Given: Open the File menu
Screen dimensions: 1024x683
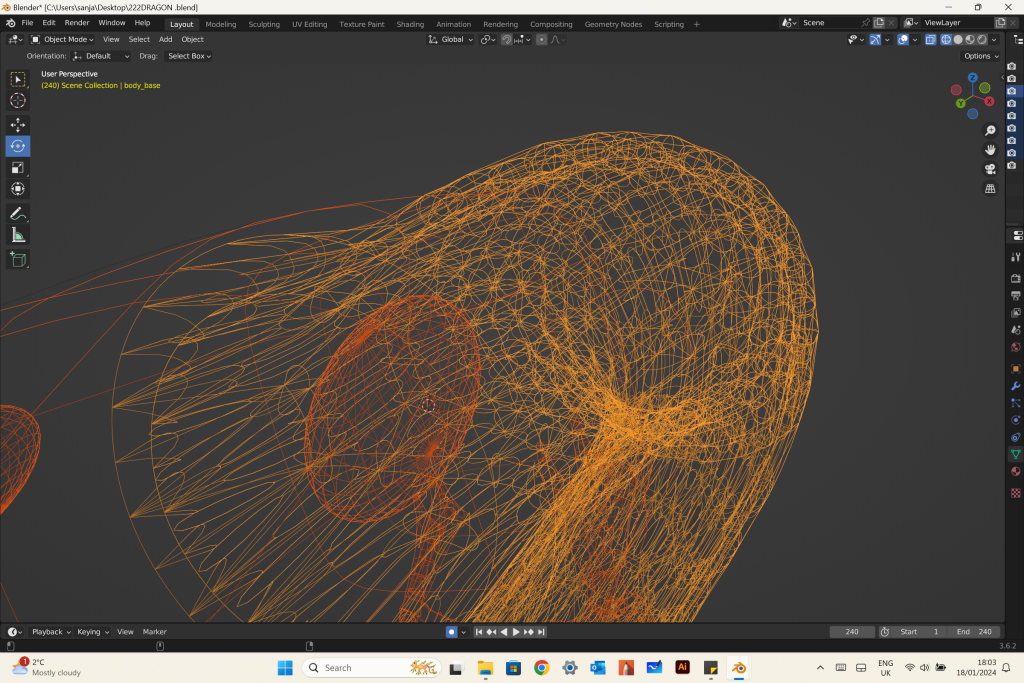Looking at the screenshot, I should [x=27, y=23].
